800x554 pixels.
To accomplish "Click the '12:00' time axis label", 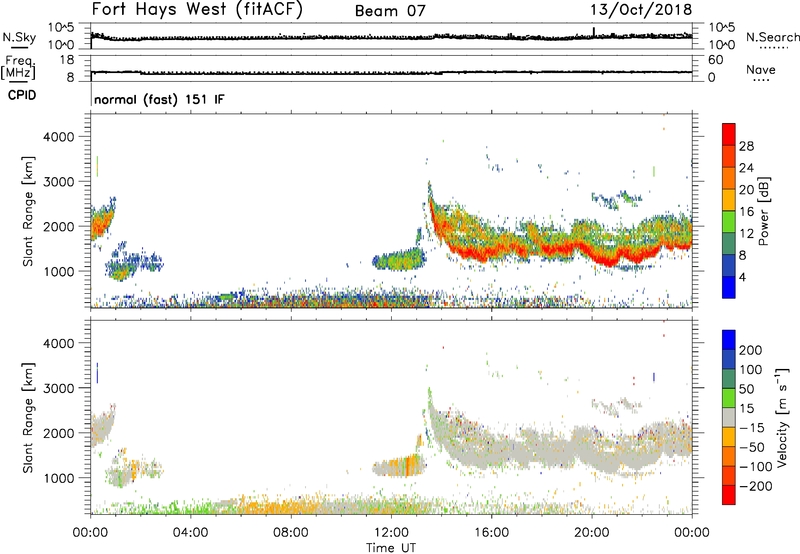I will [391, 533].
